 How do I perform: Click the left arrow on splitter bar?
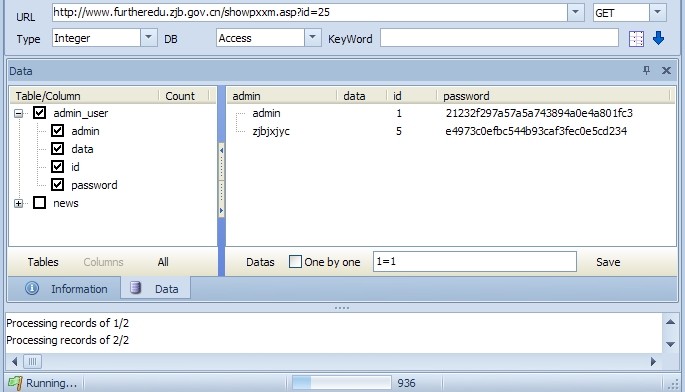tap(221, 150)
